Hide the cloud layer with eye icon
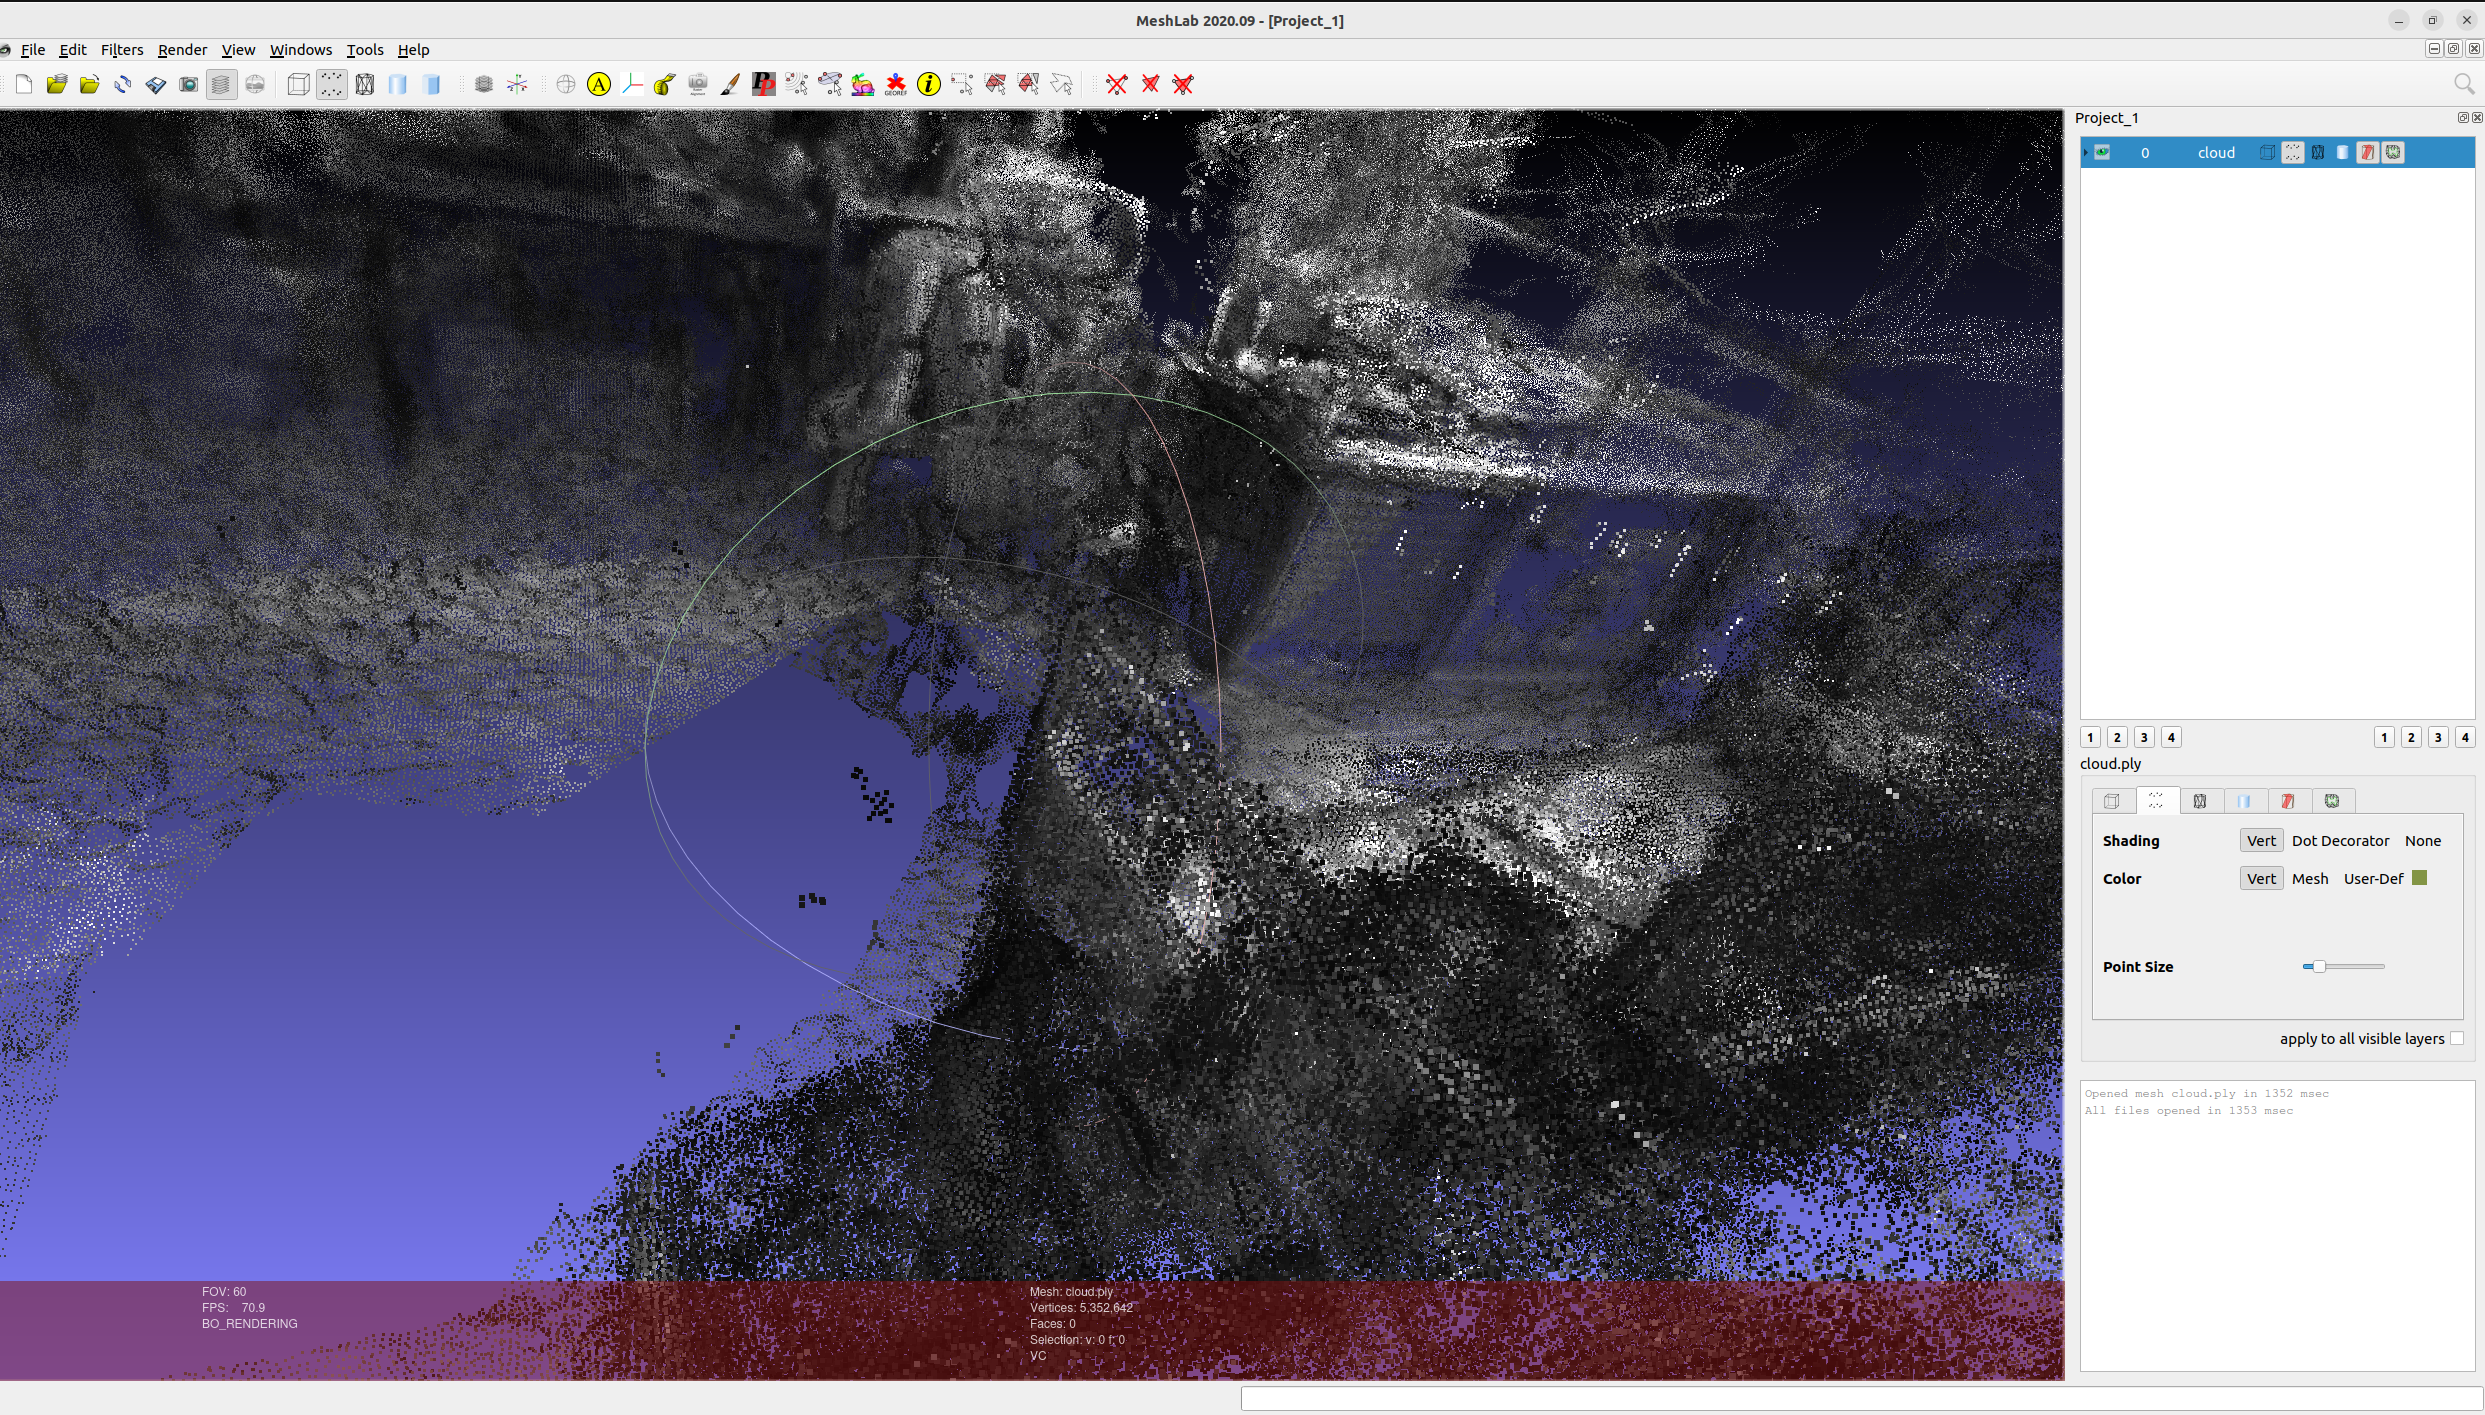The width and height of the screenshot is (2485, 1415). pos(2103,152)
